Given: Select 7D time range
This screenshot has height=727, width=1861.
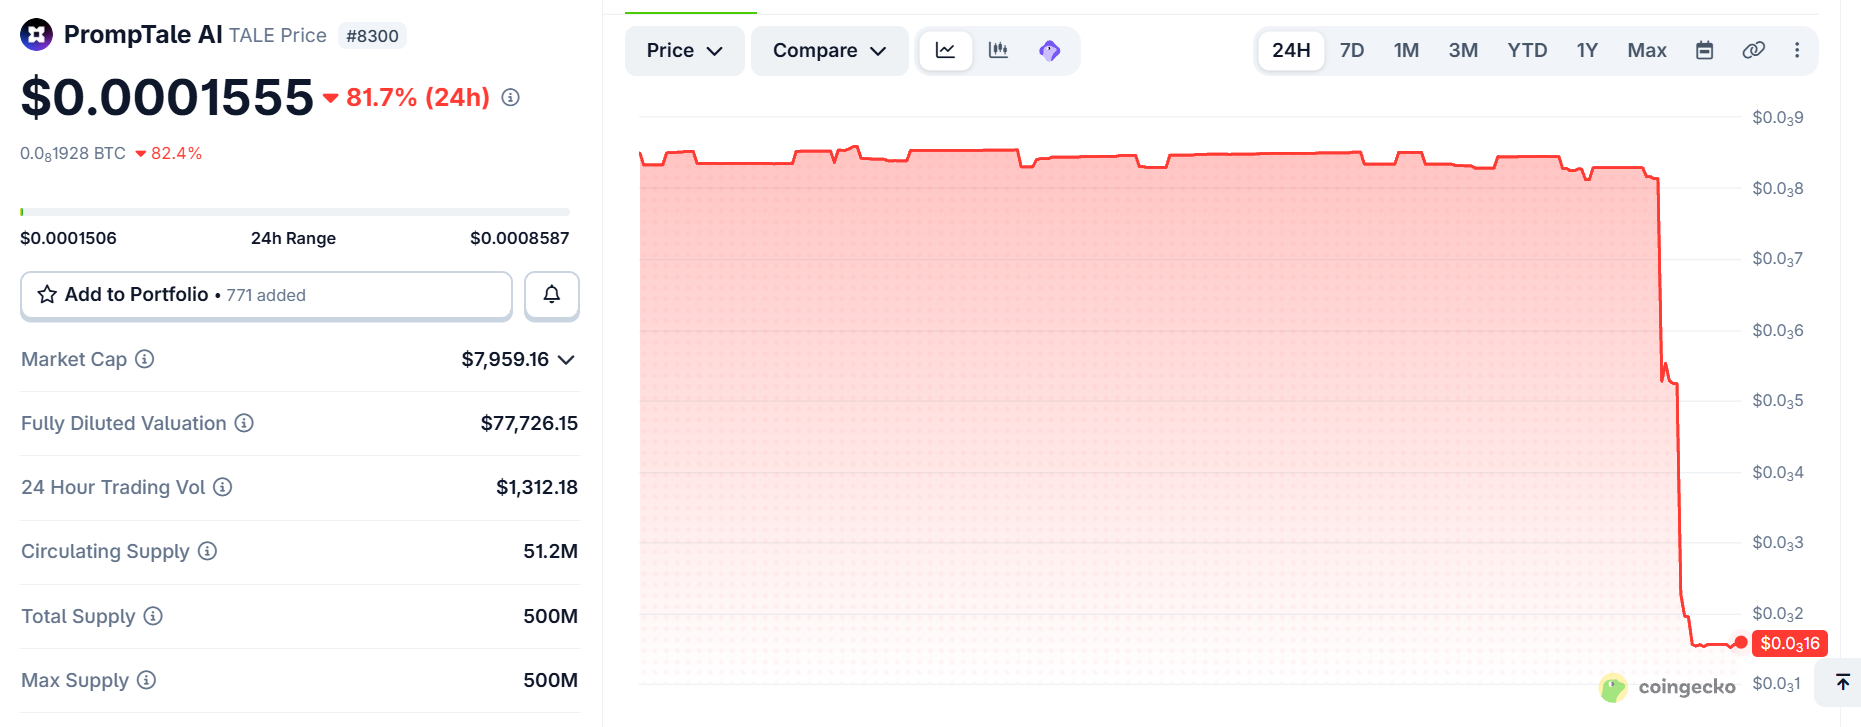Looking at the screenshot, I should coord(1352,50).
